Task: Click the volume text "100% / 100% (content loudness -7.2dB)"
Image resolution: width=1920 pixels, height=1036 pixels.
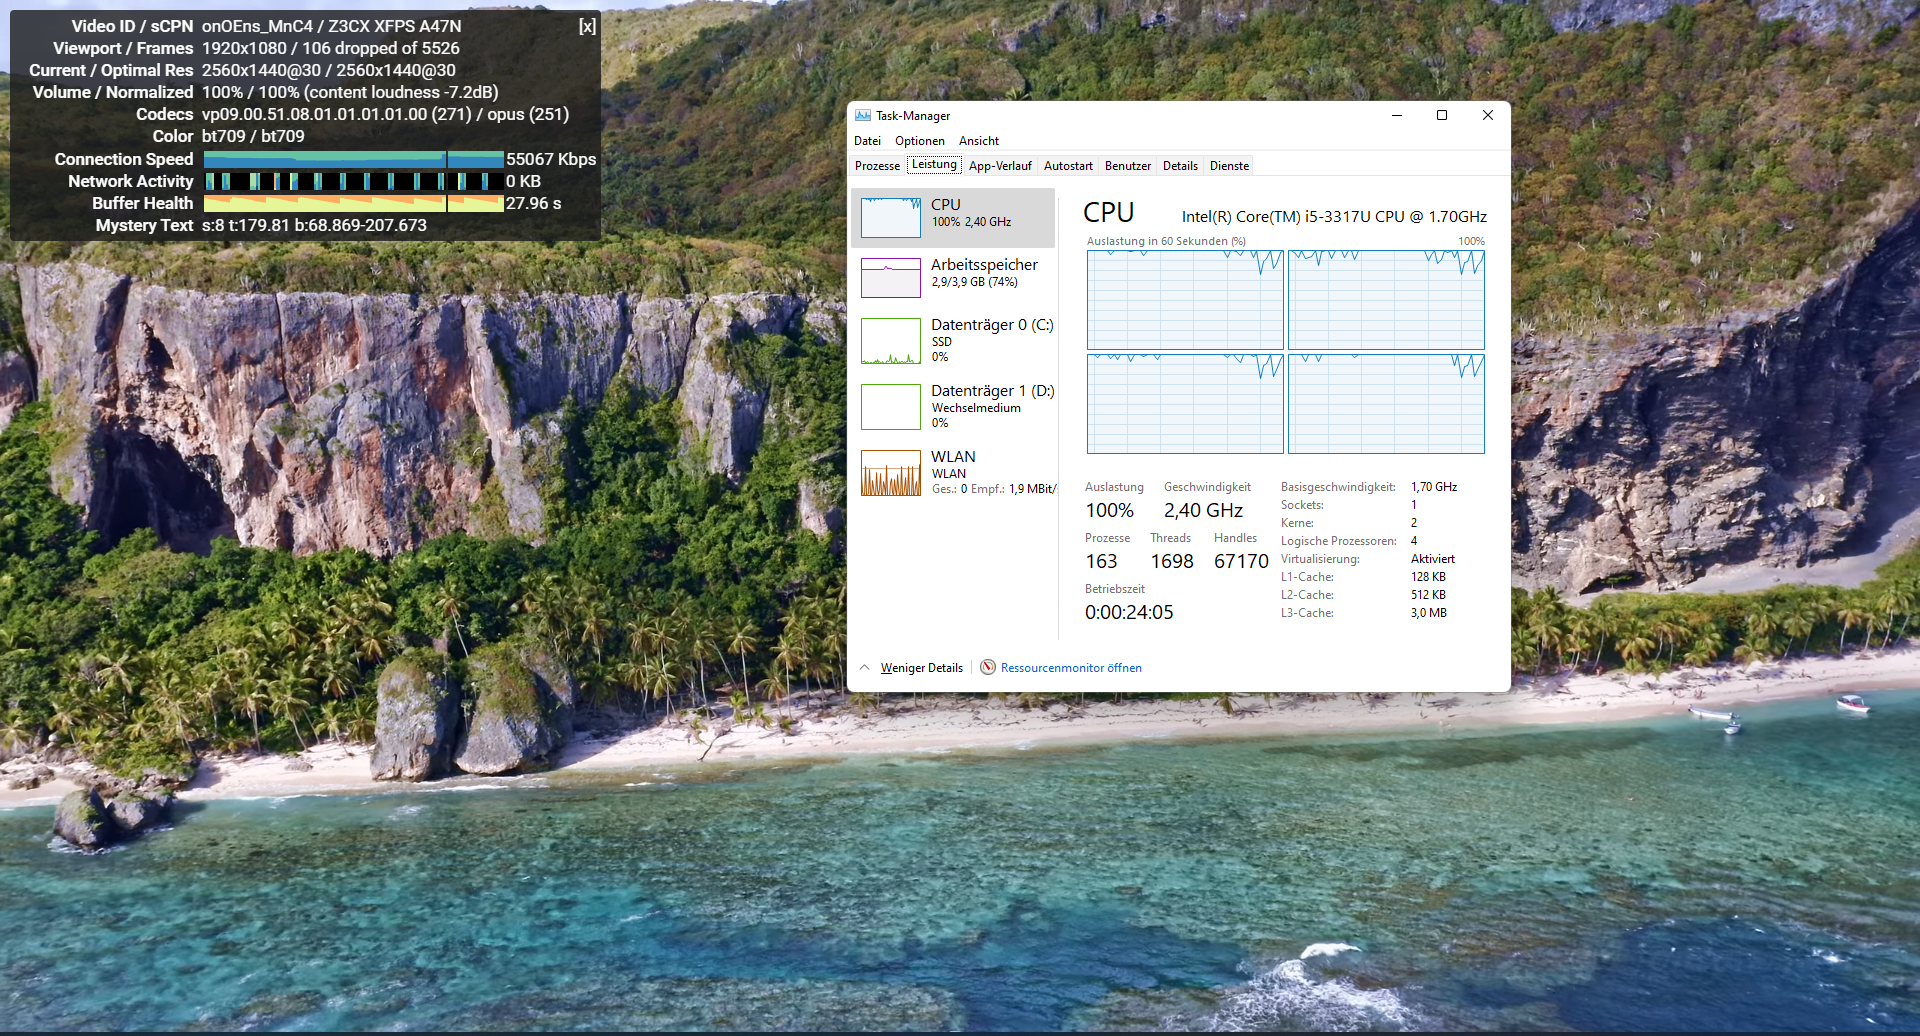Action: tap(350, 92)
